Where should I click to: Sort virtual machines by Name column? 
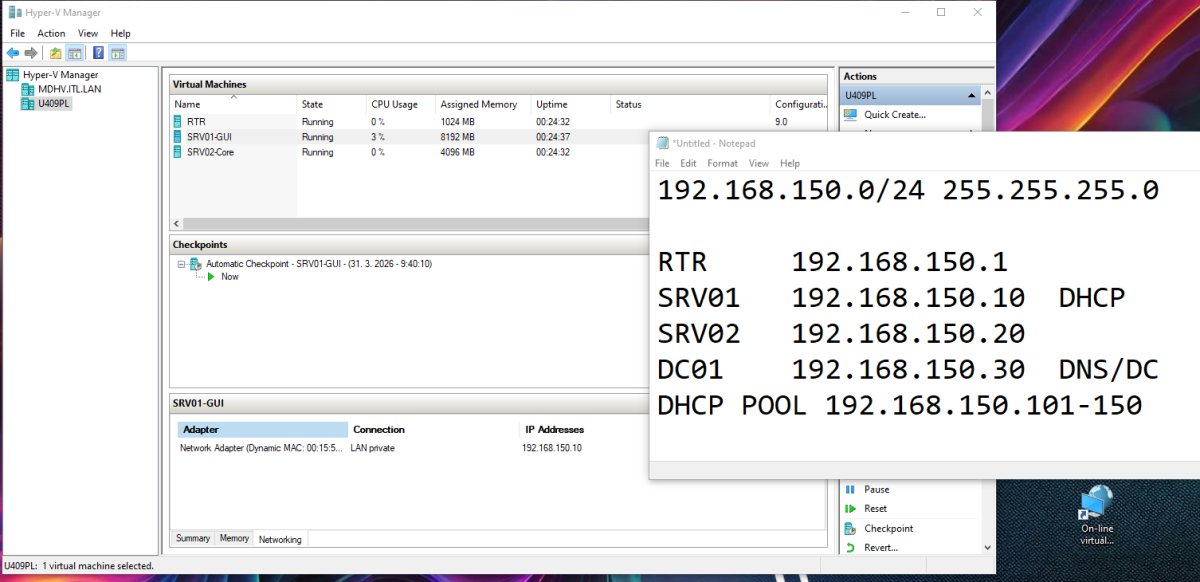[187, 104]
